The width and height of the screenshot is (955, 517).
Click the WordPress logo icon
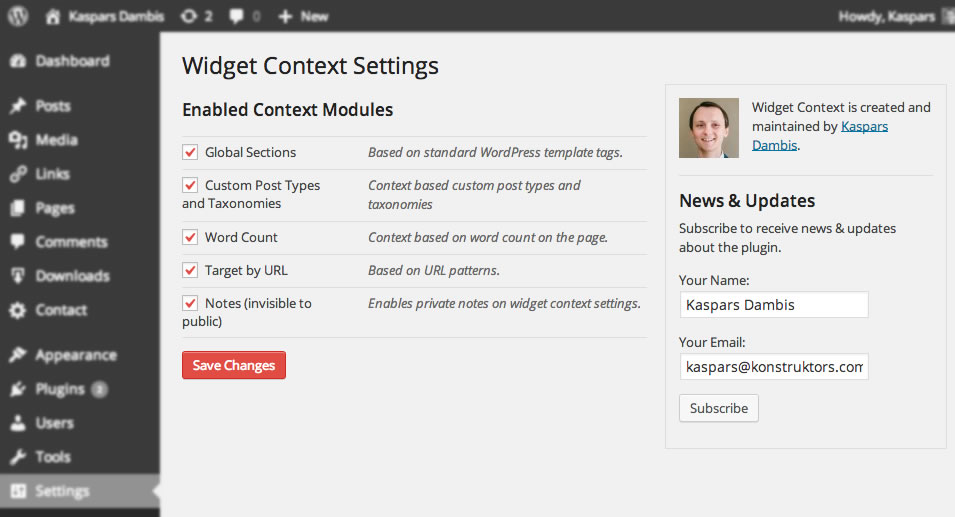[18, 16]
